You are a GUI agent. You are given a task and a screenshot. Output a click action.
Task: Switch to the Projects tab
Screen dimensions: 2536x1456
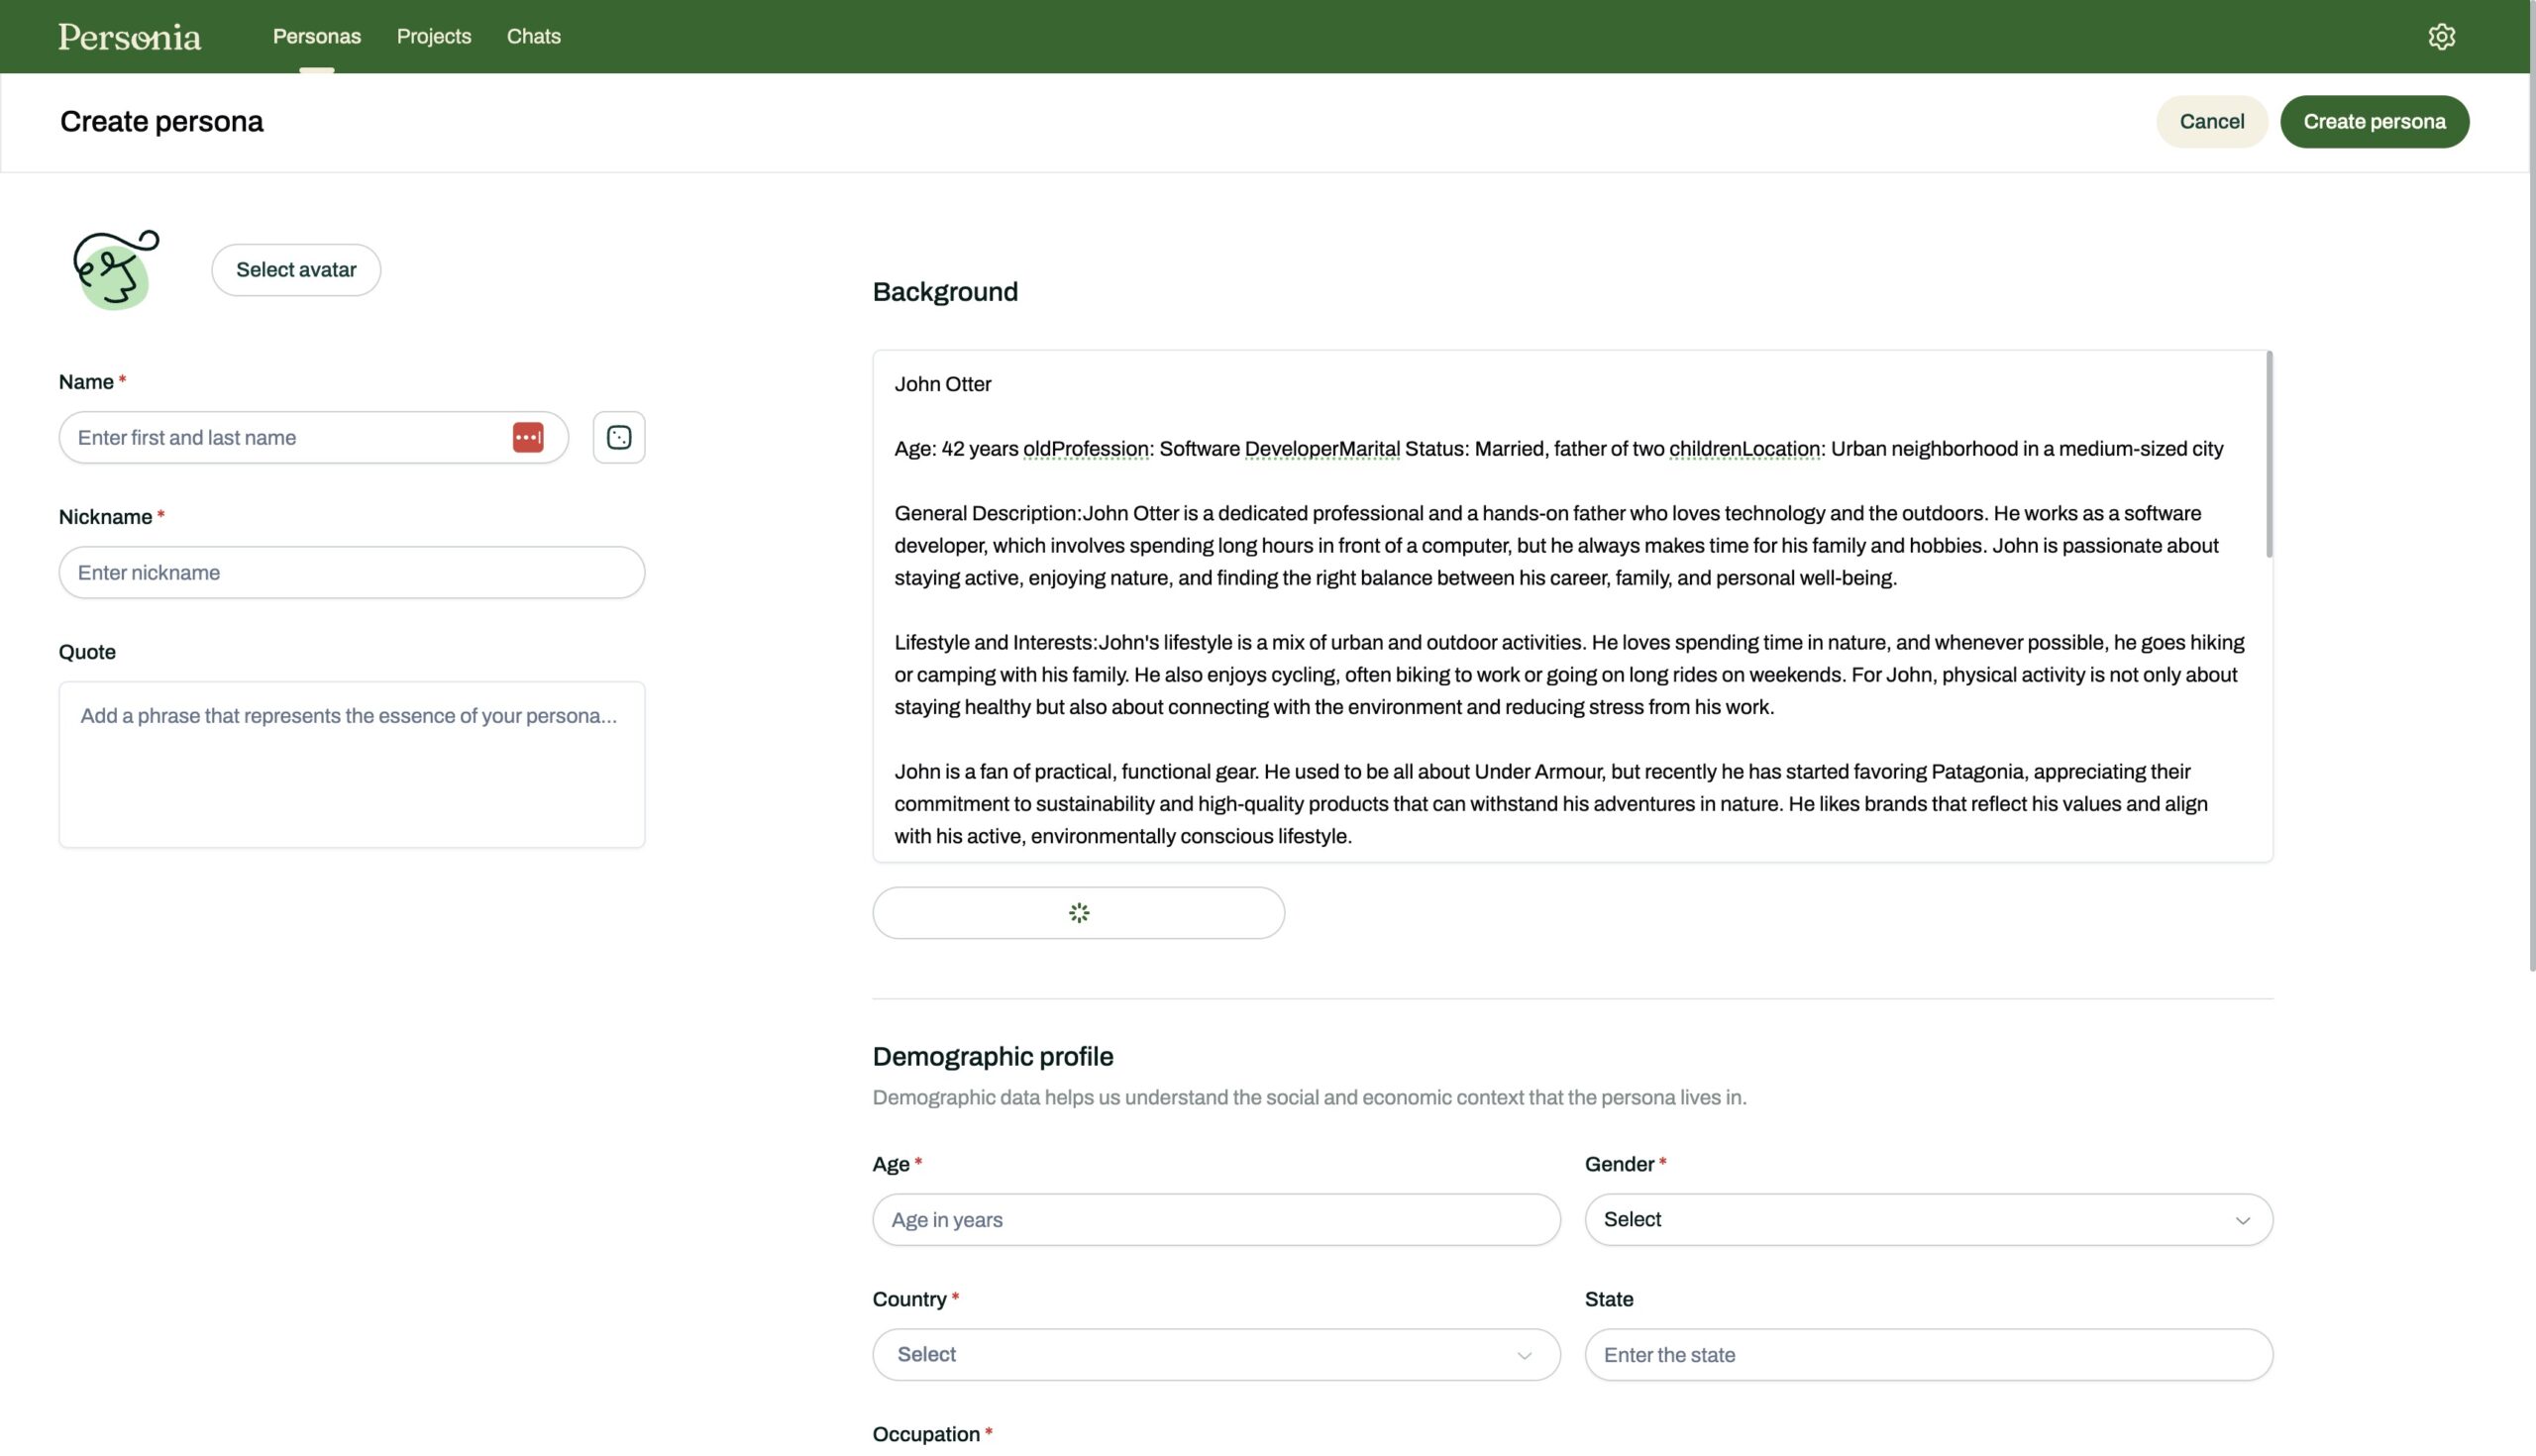click(x=434, y=36)
